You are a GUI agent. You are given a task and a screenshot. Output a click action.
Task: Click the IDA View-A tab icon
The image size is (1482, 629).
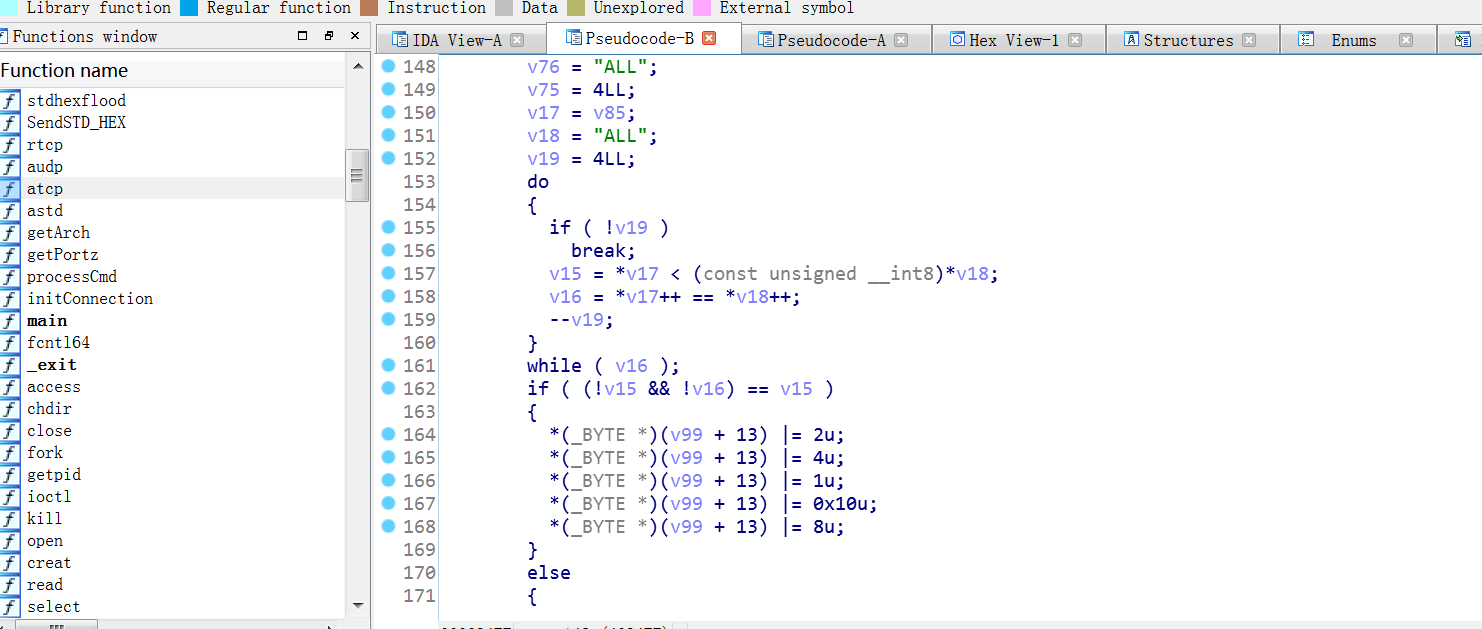(x=400, y=40)
